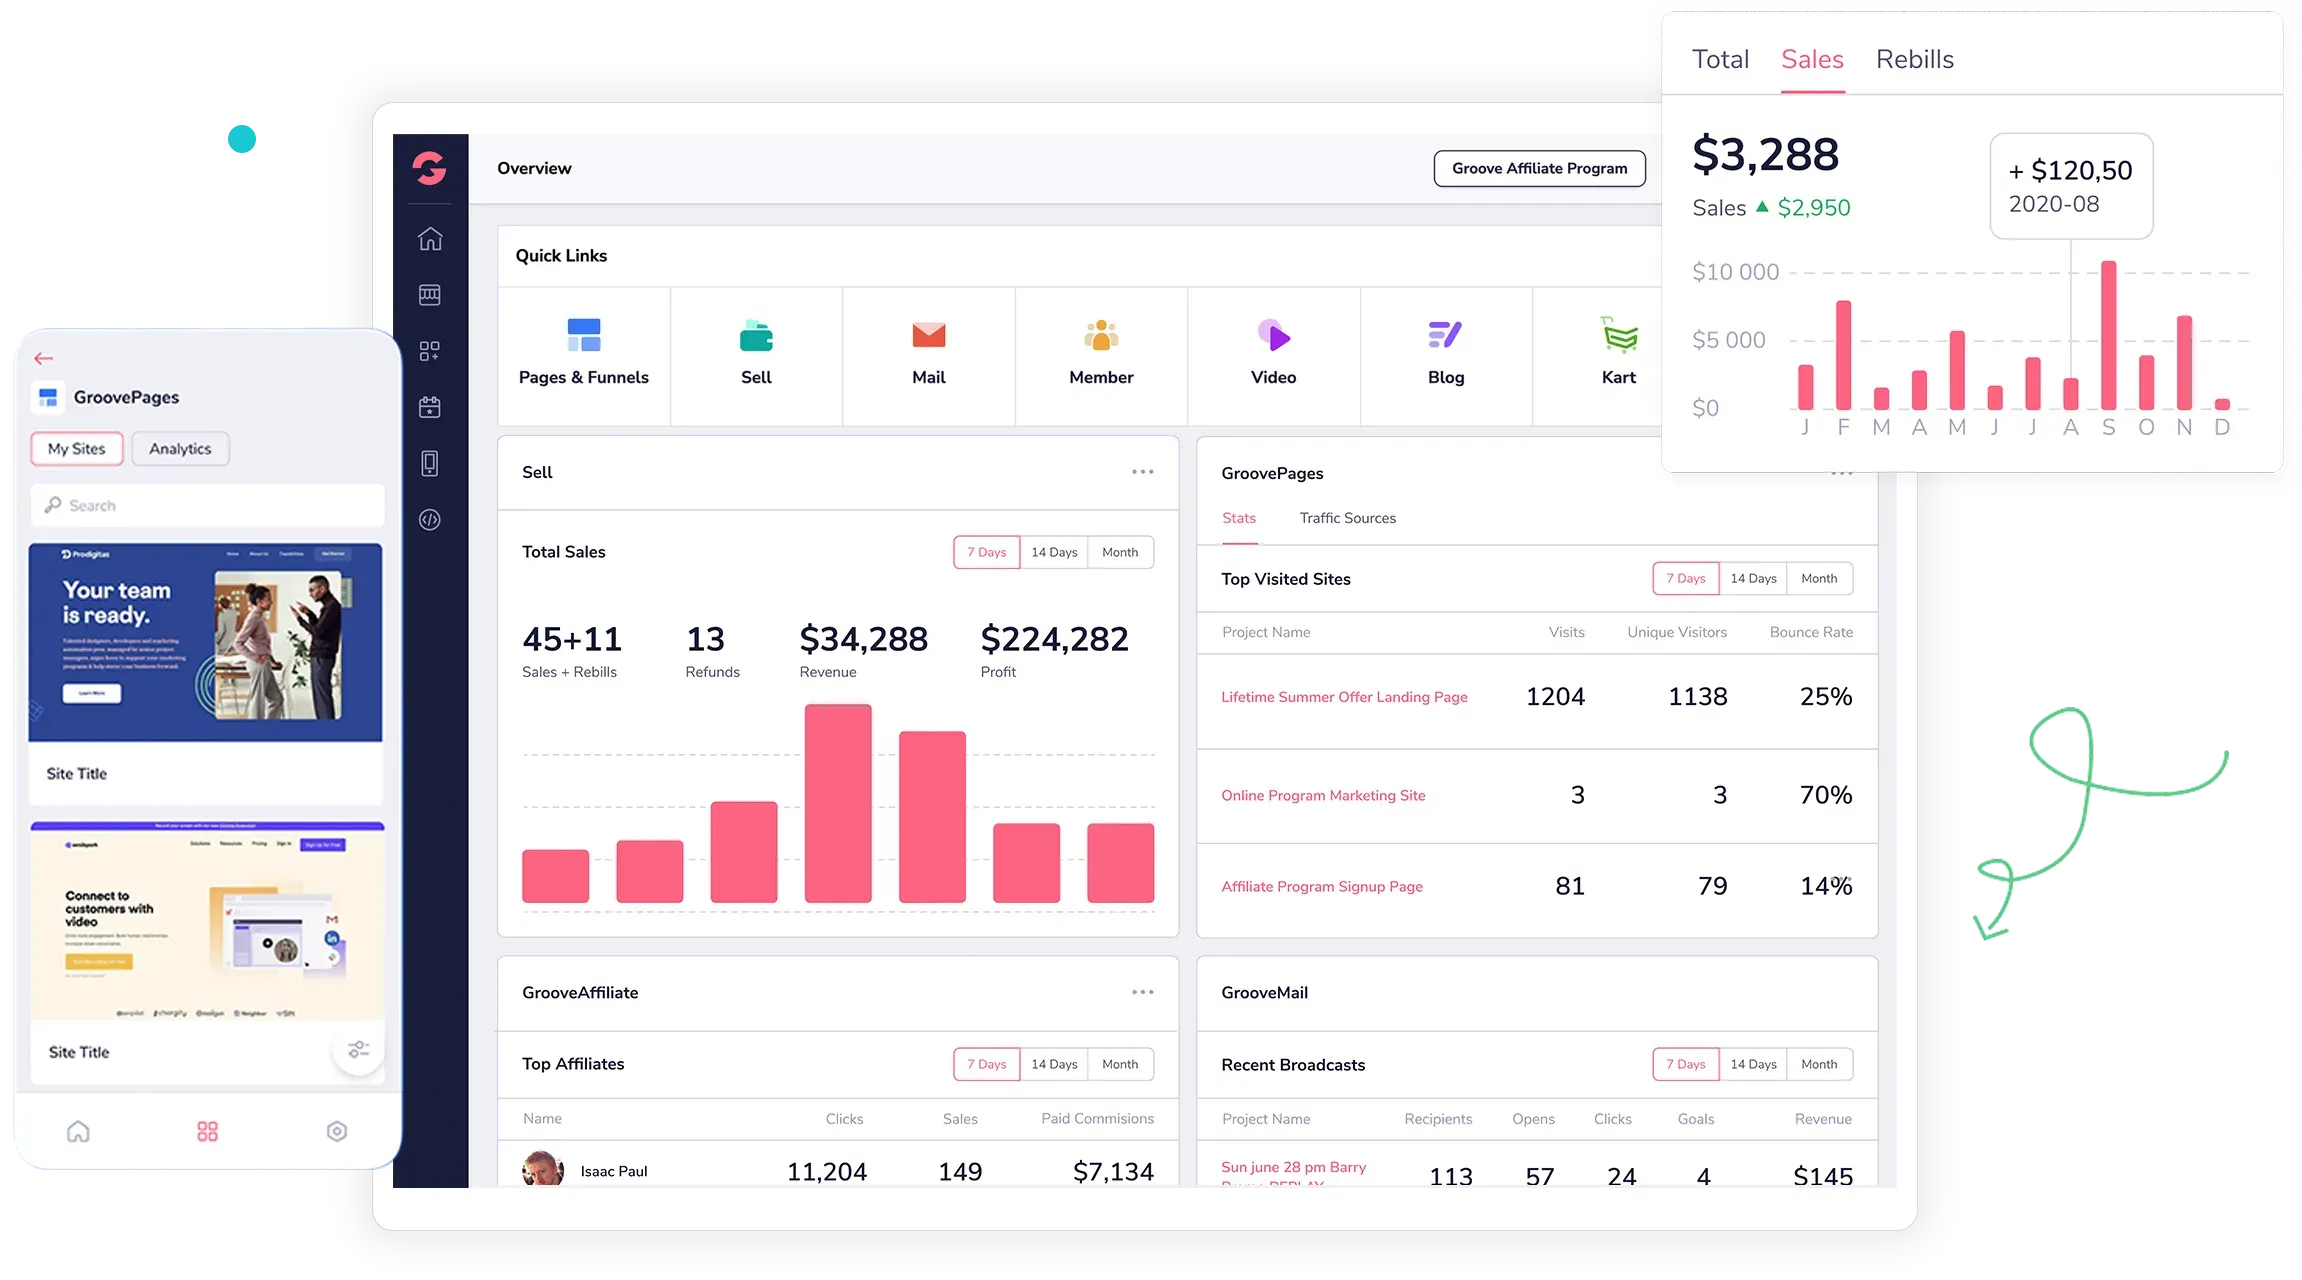Open Pages & Funnels quick link
The image size is (2302, 1280).
584,356
